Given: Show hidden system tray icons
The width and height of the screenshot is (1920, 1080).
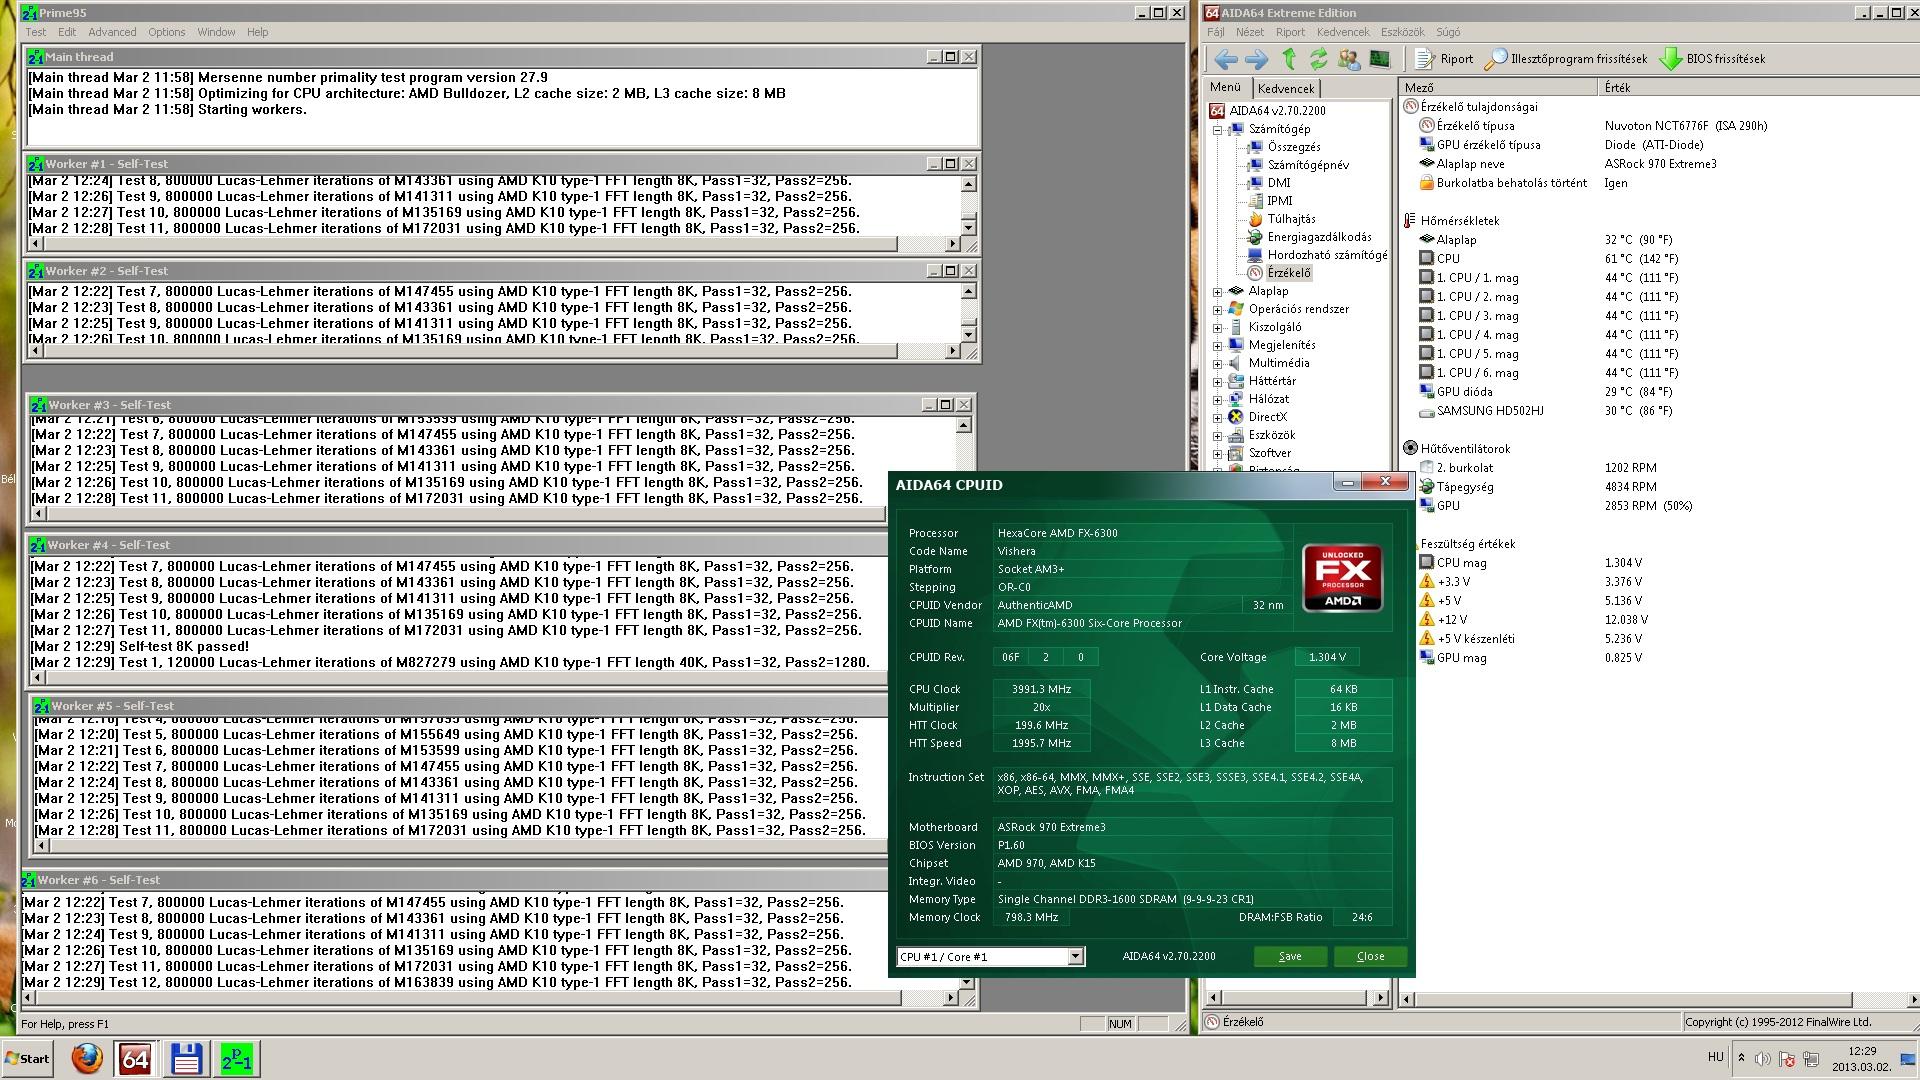Looking at the screenshot, I should click(1741, 1058).
